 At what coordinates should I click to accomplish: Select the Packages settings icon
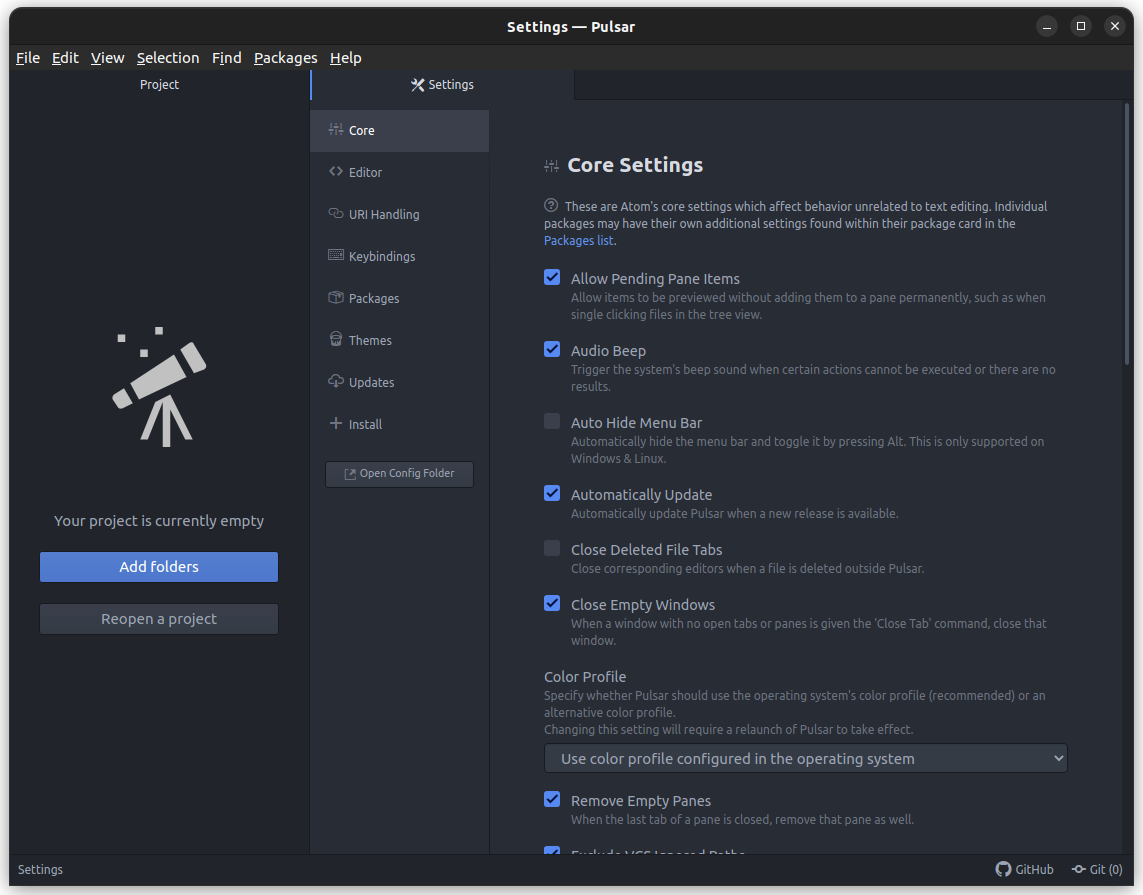pyautogui.click(x=335, y=297)
